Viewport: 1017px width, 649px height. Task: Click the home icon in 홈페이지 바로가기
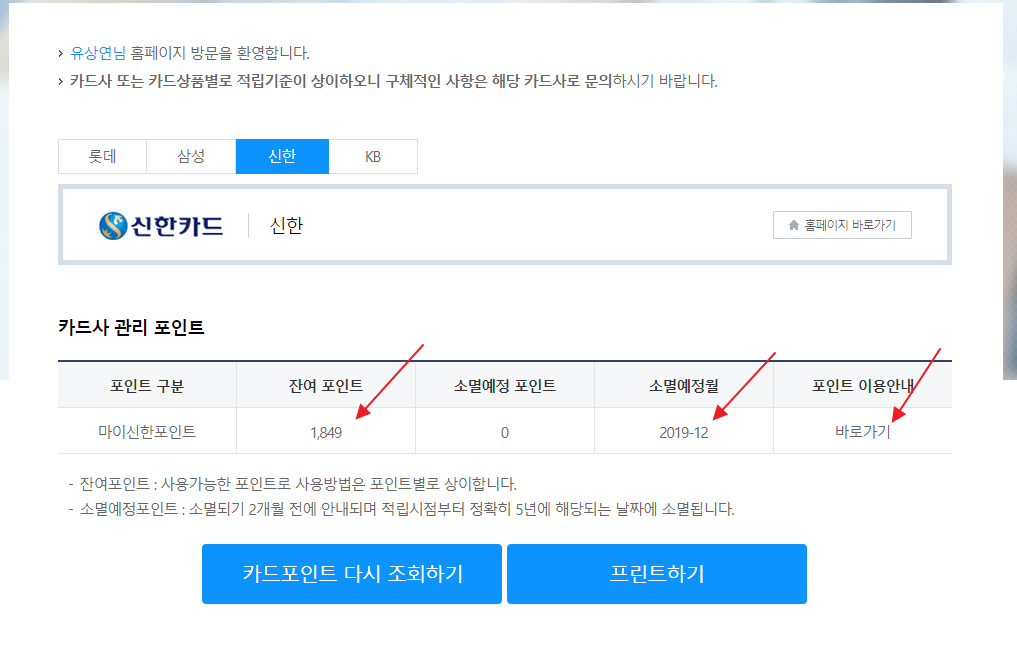793,225
